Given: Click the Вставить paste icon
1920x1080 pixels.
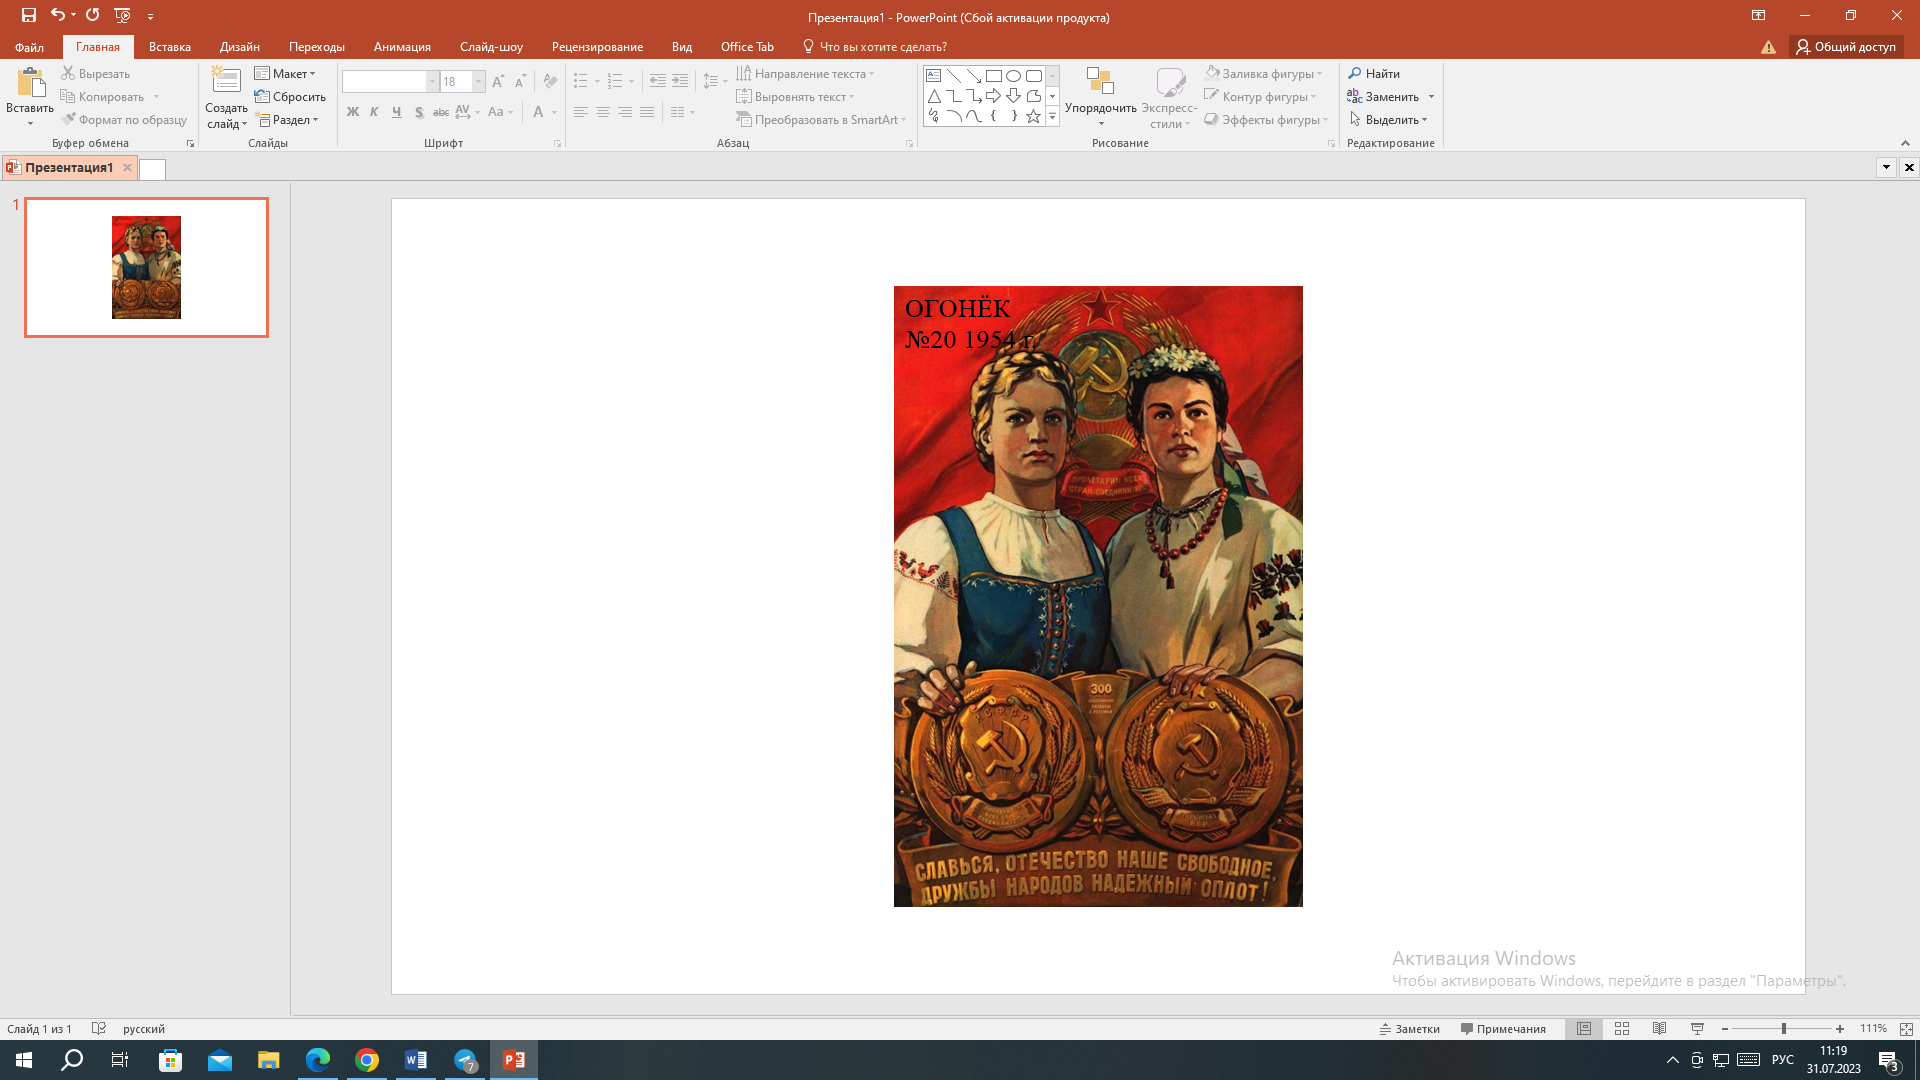Looking at the screenshot, I should pyautogui.click(x=30, y=84).
